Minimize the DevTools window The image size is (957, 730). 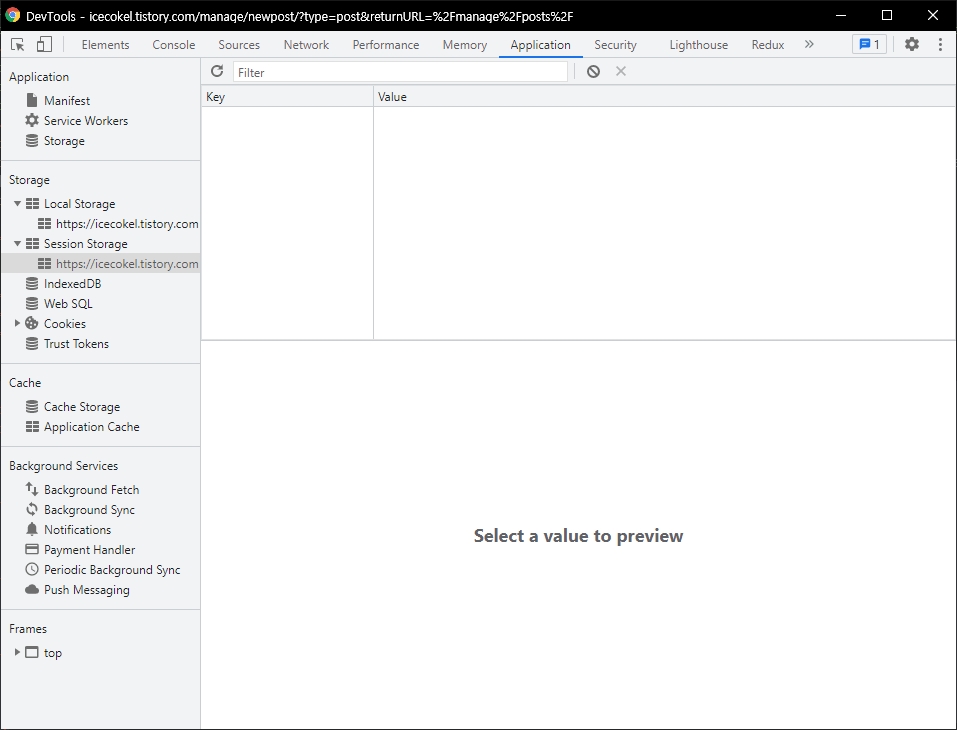[840, 15]
